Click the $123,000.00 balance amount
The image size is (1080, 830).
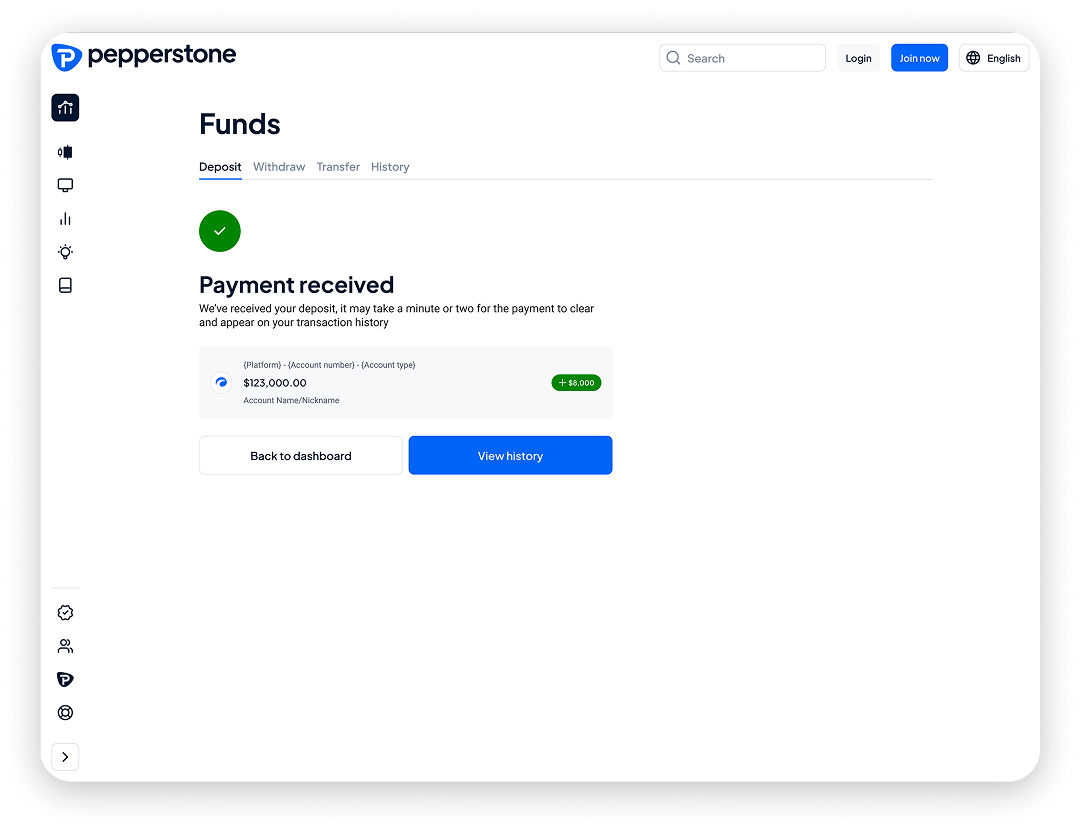click(275, 383)
